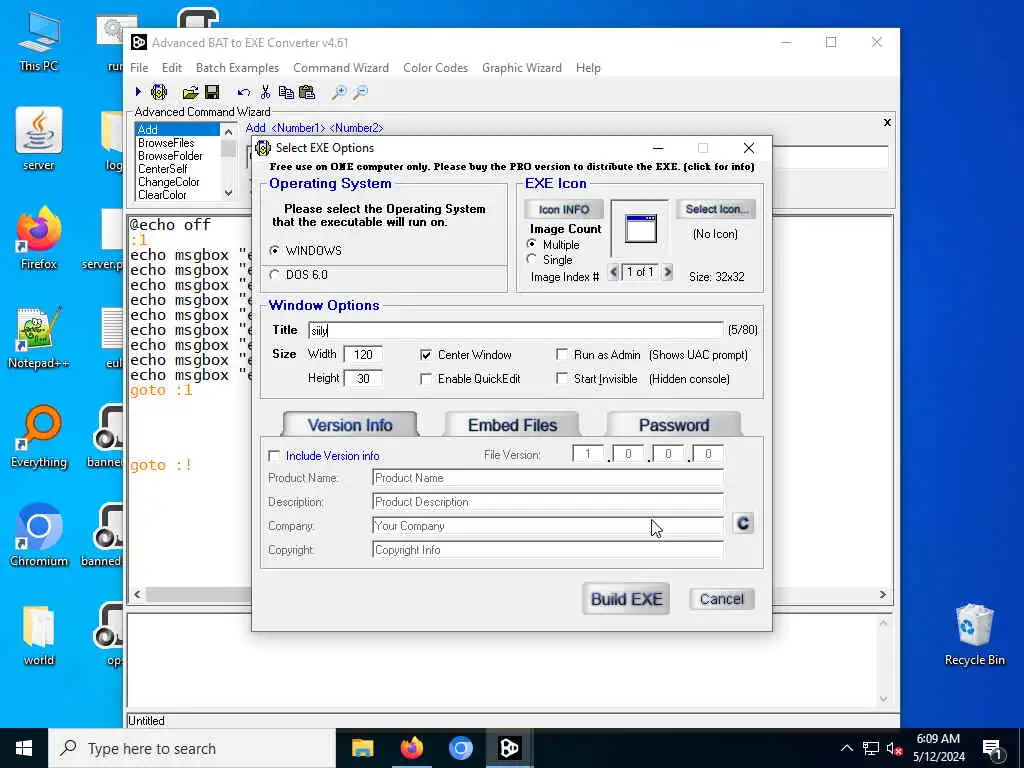Open the Graphic Wizard menu
This screenshot has height=768, width=1024.
point(522,68)
